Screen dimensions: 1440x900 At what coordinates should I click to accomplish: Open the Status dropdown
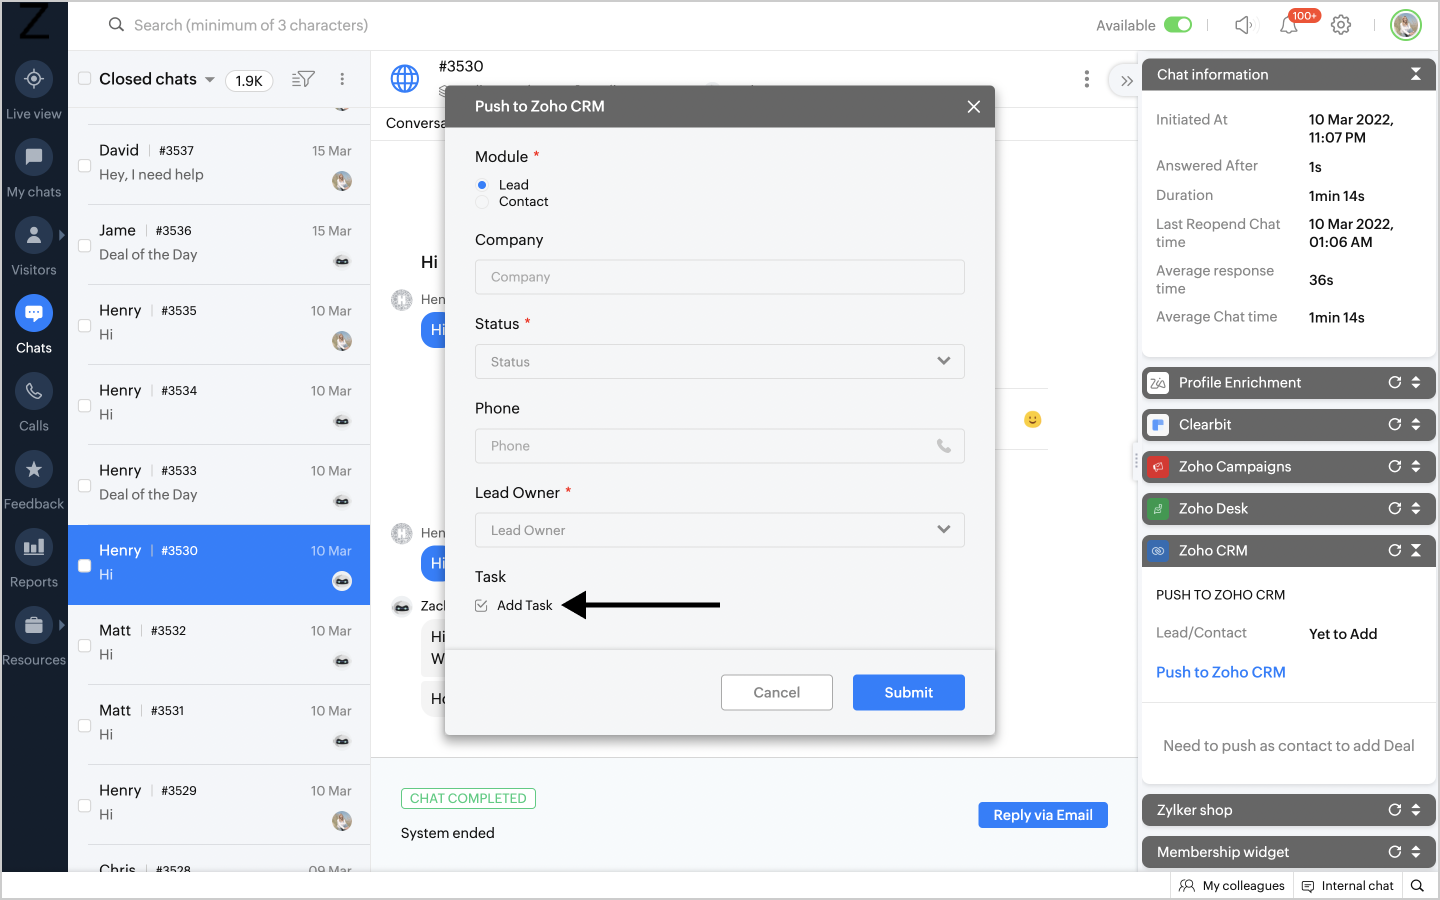pyautogui.click(x=720, y=362)
